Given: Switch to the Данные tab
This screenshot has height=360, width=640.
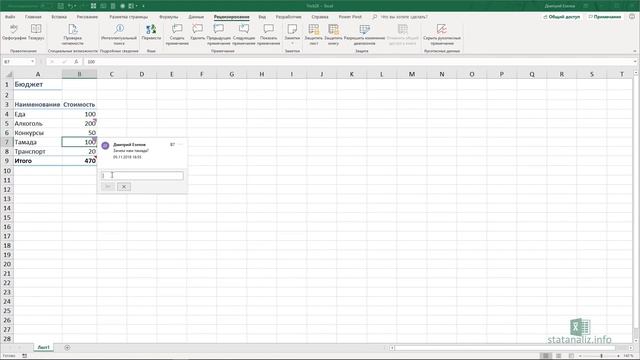Looking at the screenshot, I should coord(196,17).
